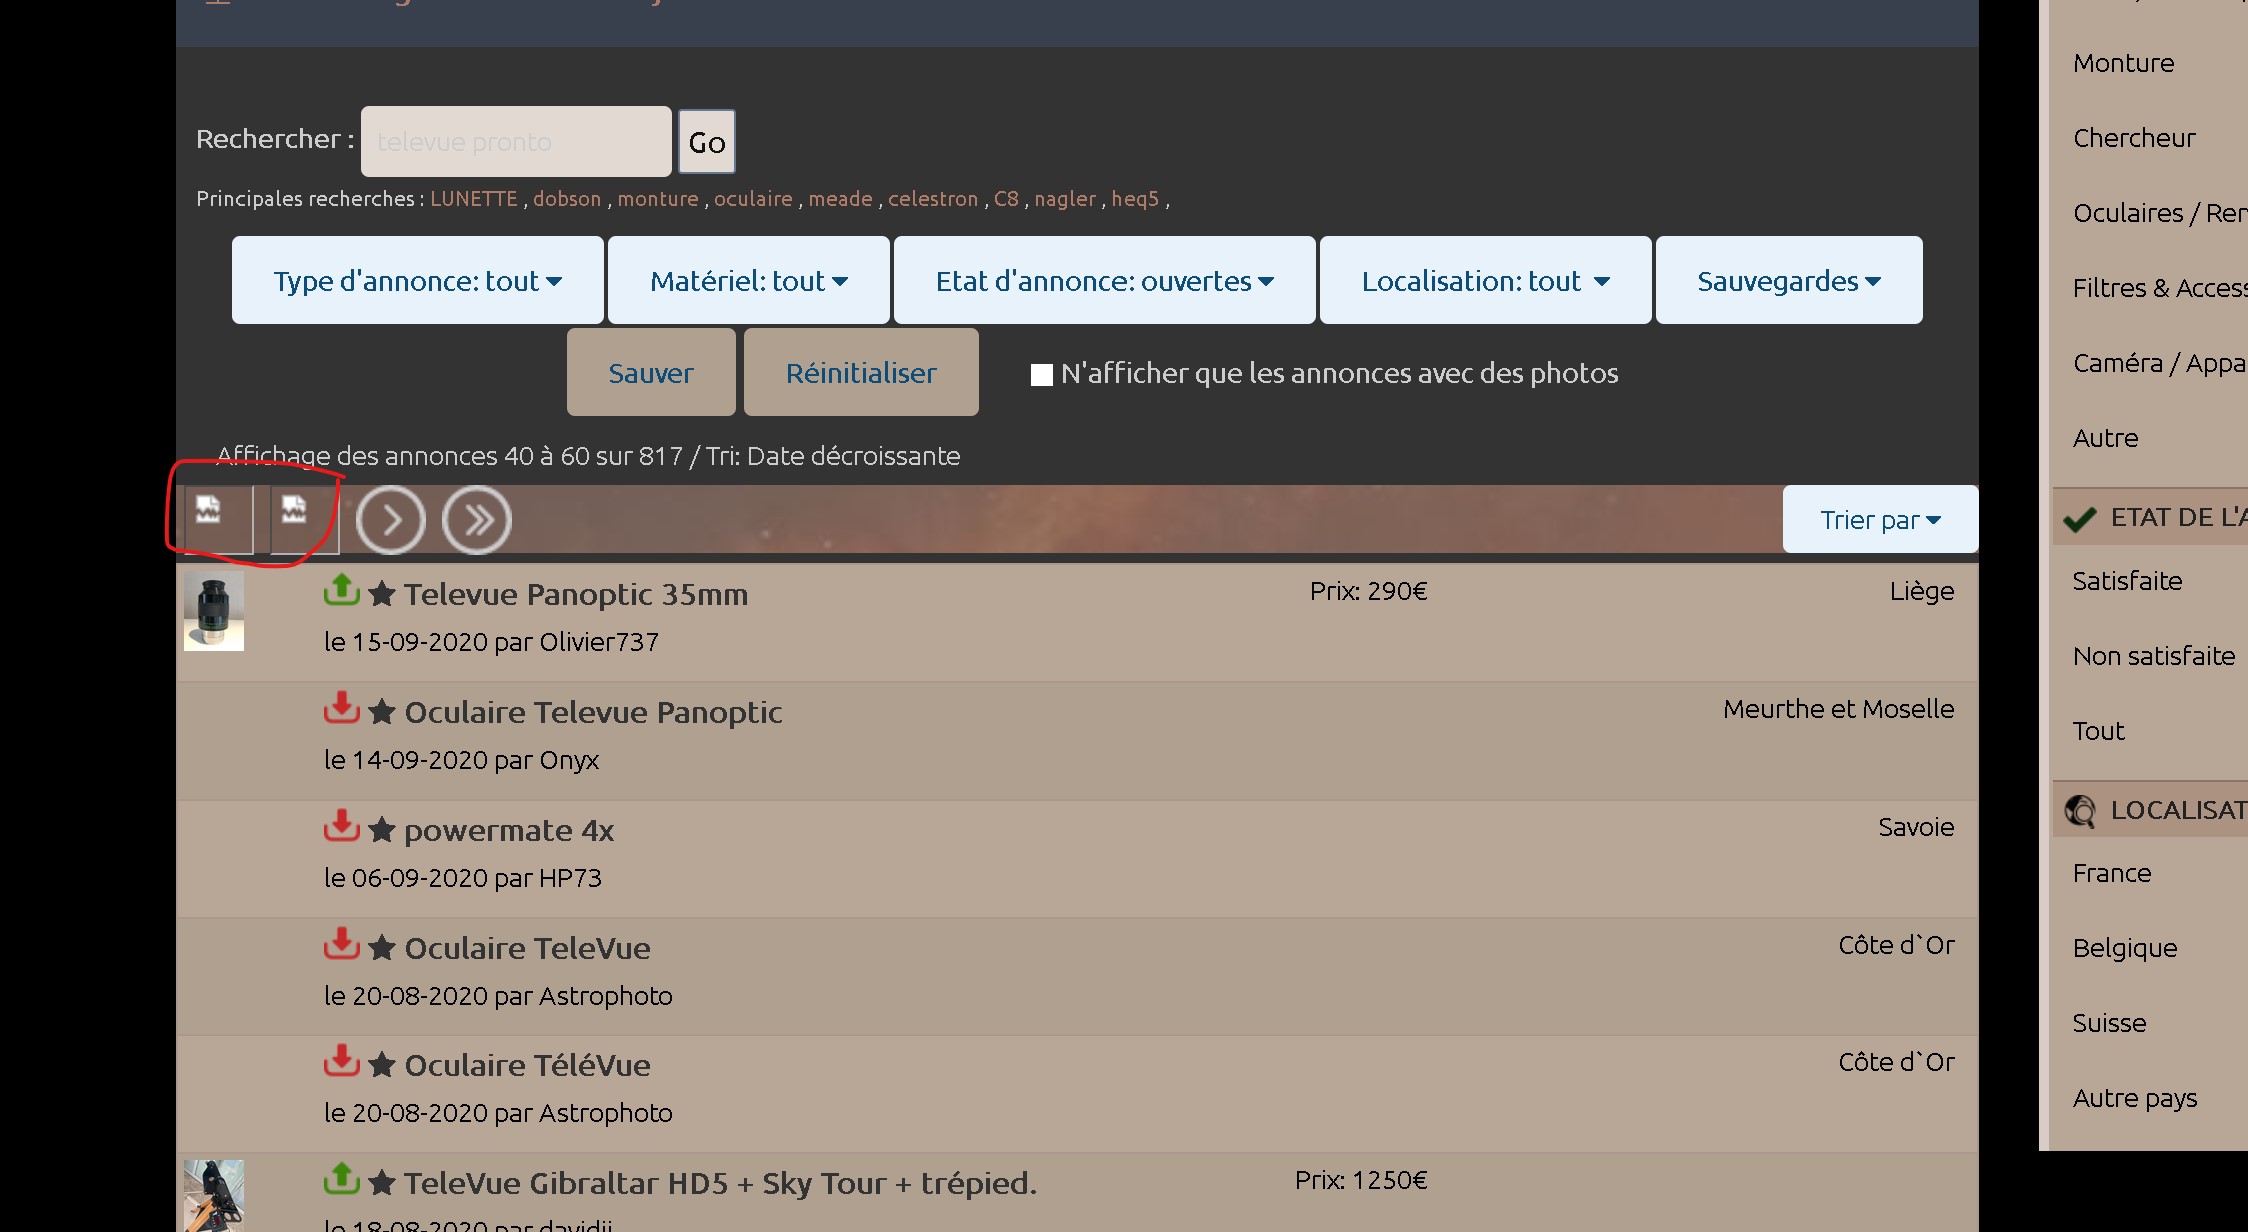The height and width of the screenshot is (1232, 2248).
Task: Click the next page arrow icon
Action: [x=391, y=520]
